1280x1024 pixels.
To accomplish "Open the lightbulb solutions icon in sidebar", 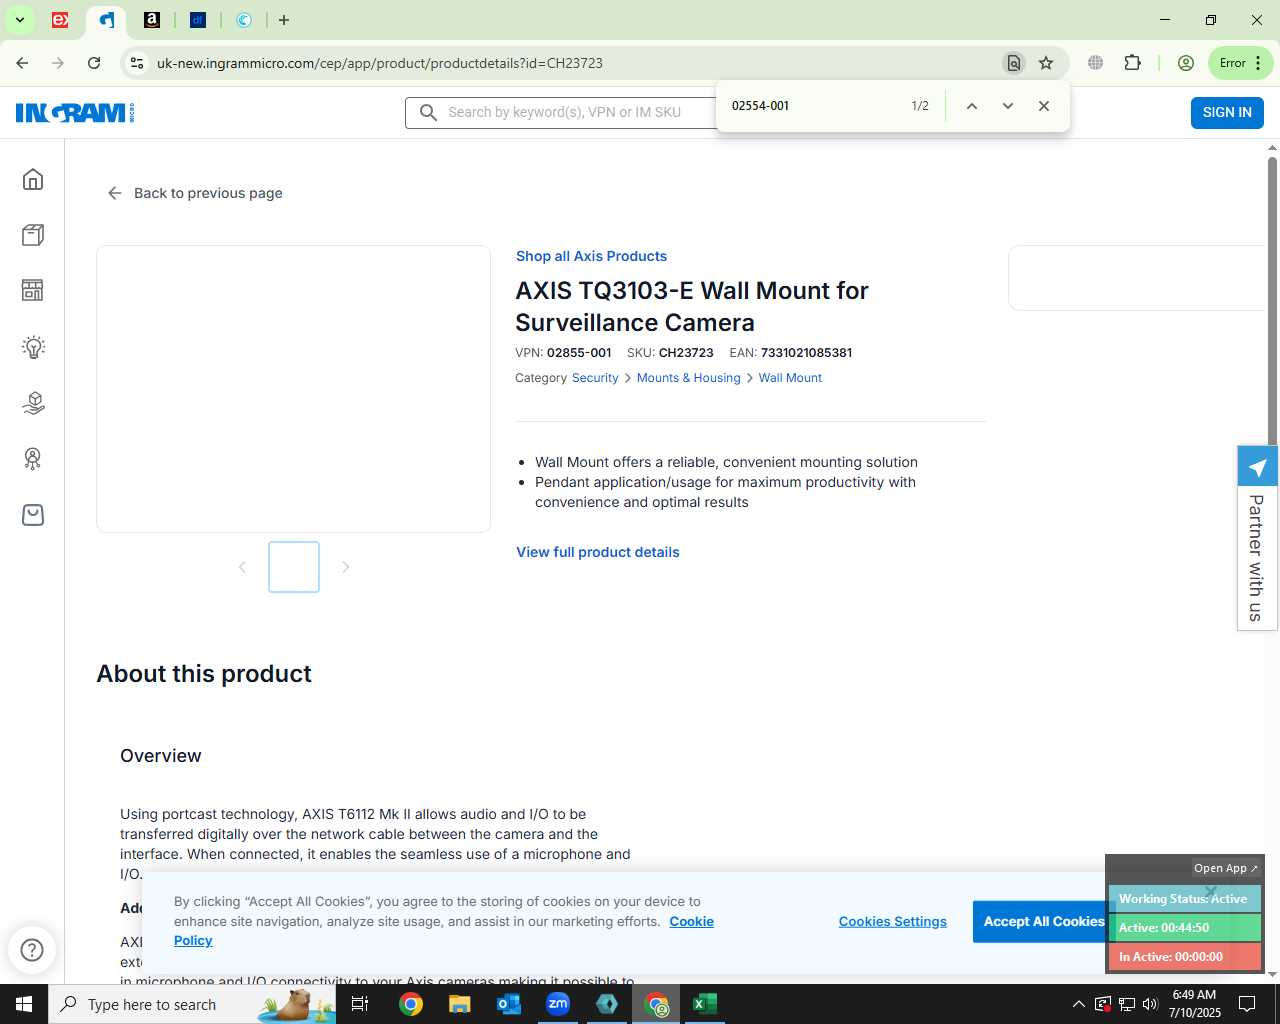I will pyautogui.click(x=33, y=347).
